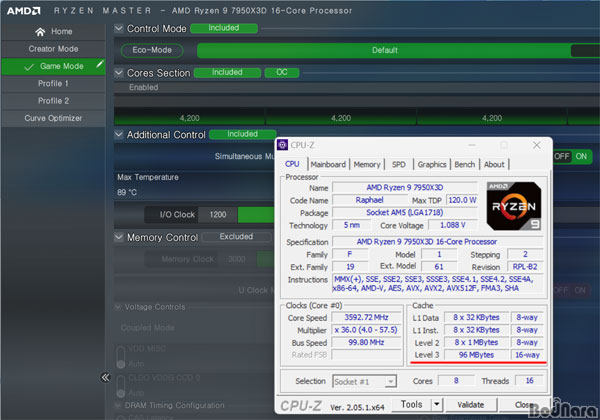The width and height of the screenshot is (600, 420).
Task: Click the Multiplier value x 36.0
Action: (366, 330)
